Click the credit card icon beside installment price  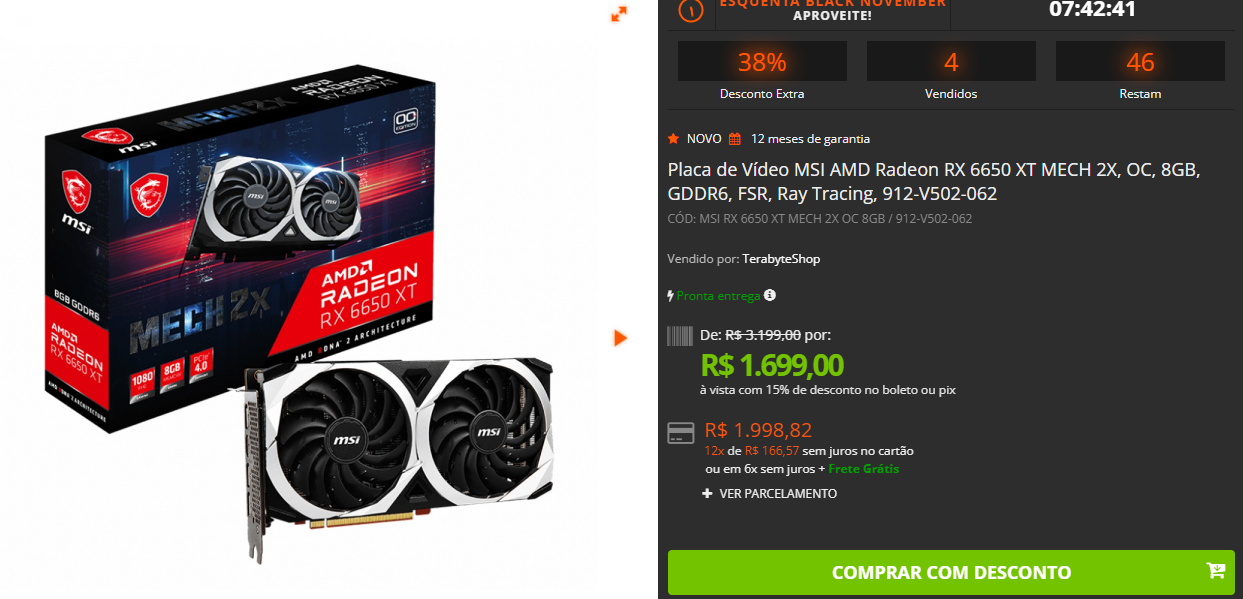(x=681, y=433)
